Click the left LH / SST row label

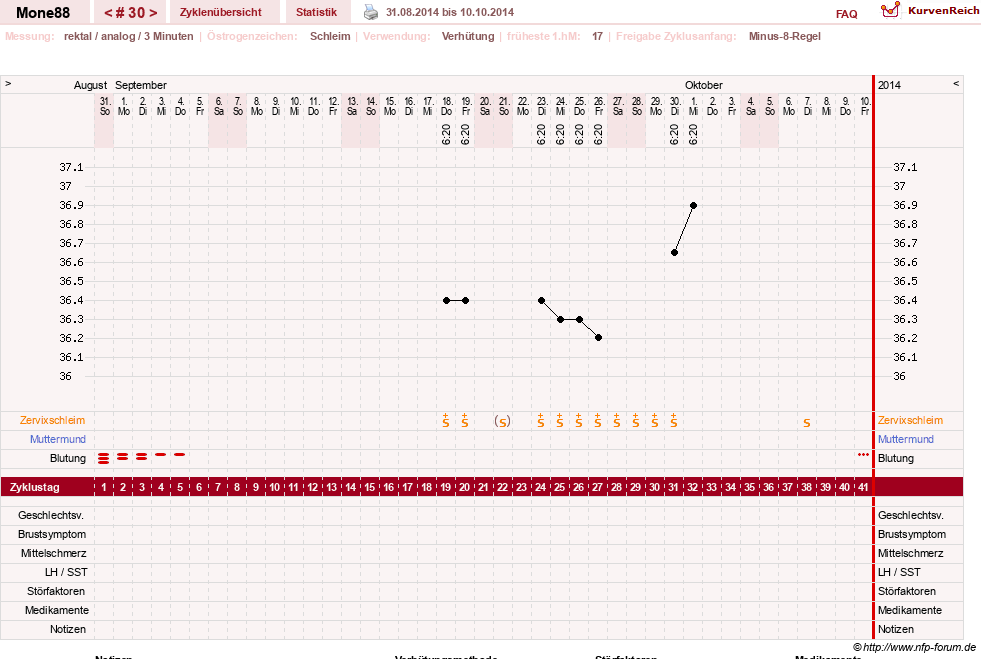click(66, 572)
